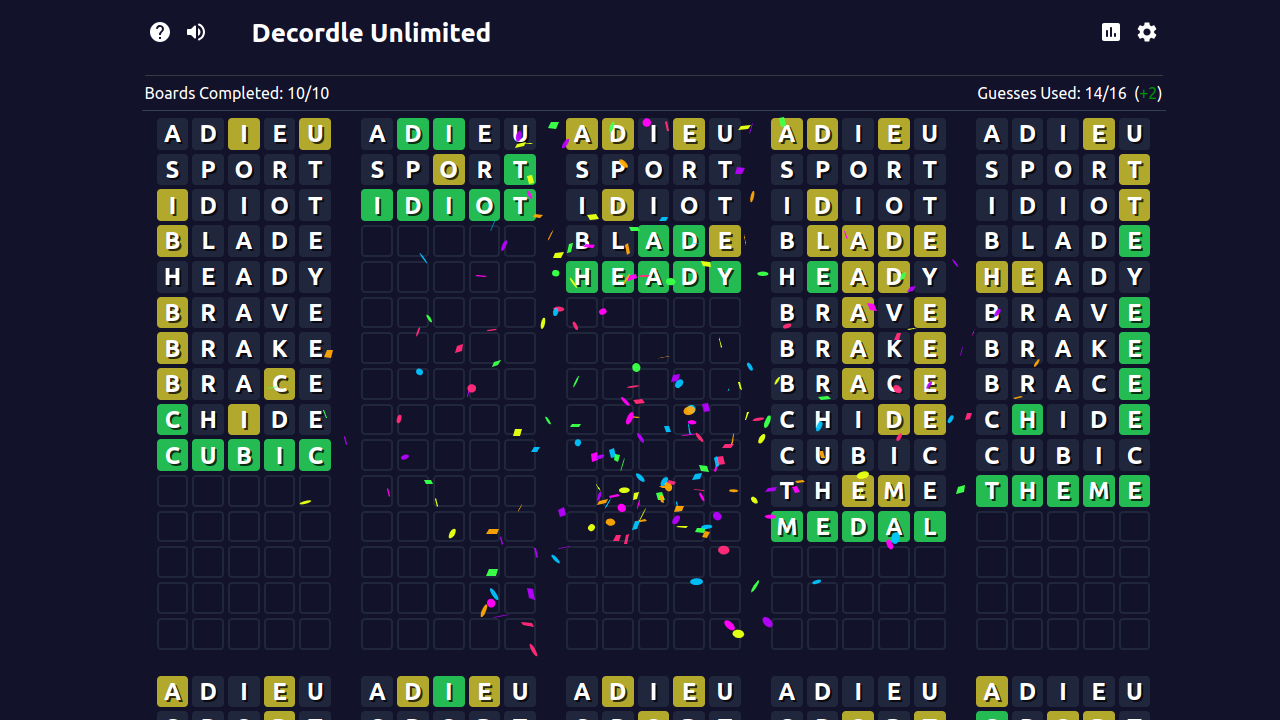Click green T ending the solved IDIOT row
Screen dimensions: 1280x720
pyautogui.click(x=520, y=206)
